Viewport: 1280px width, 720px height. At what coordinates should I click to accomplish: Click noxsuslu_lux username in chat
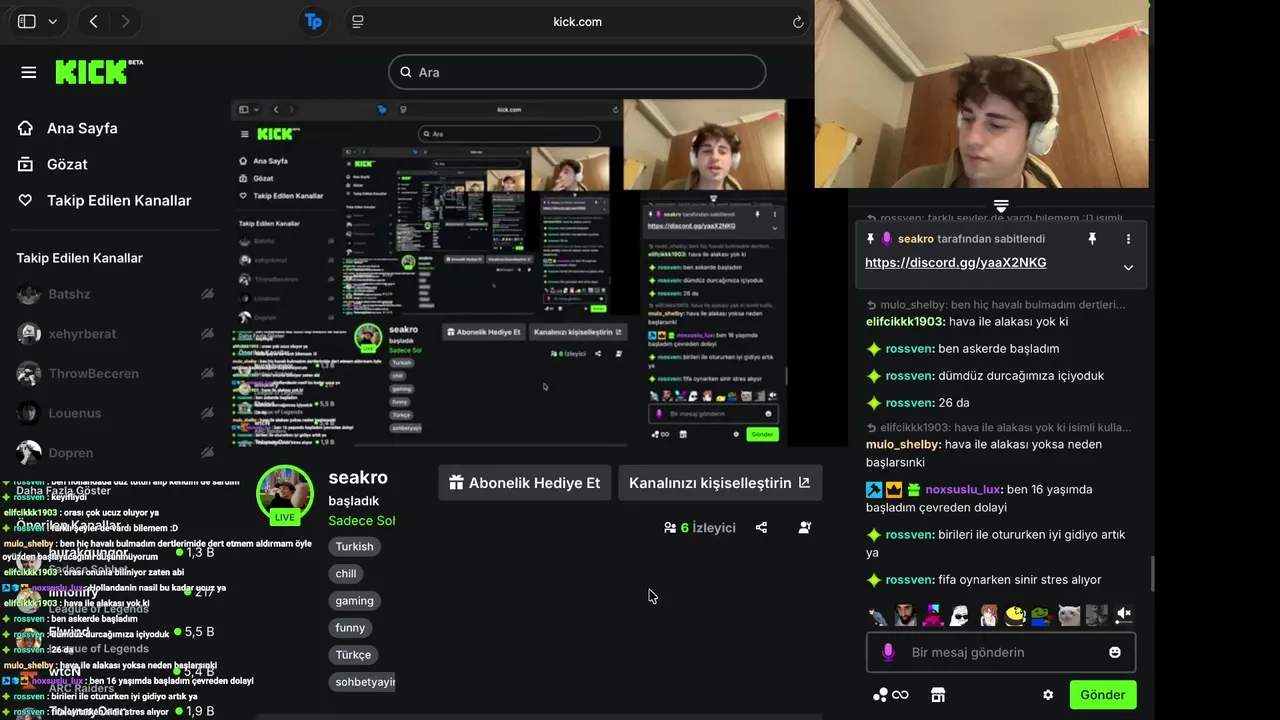(962, 490)
